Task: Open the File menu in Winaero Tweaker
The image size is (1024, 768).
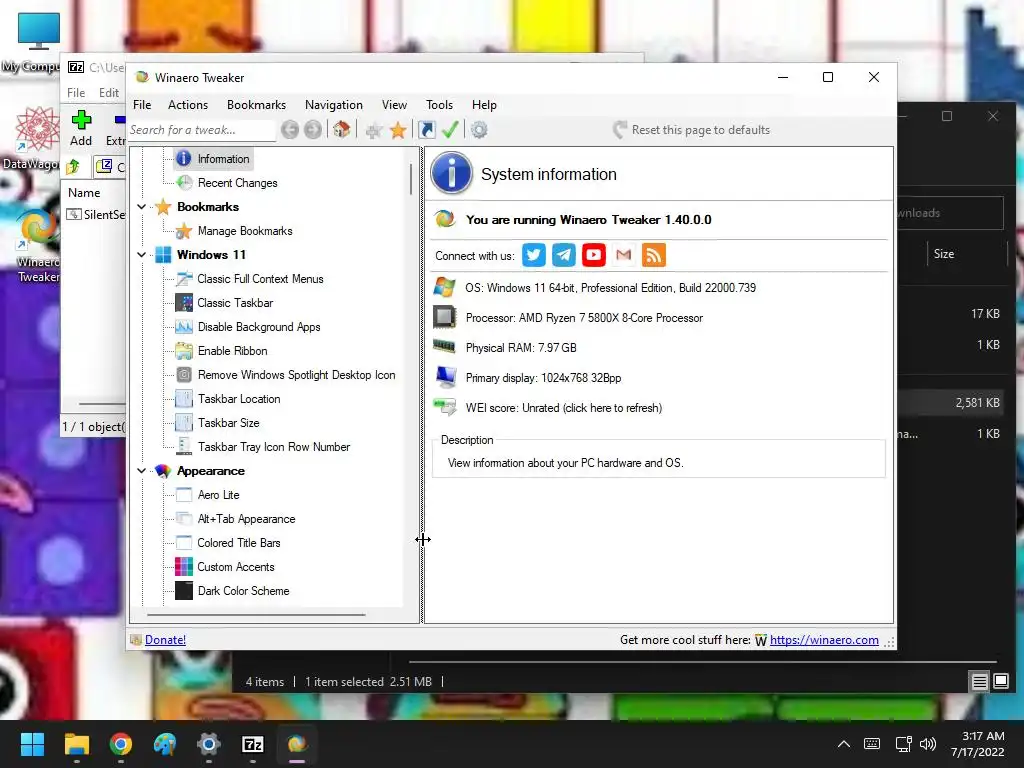Action: [x=142, y=104]
